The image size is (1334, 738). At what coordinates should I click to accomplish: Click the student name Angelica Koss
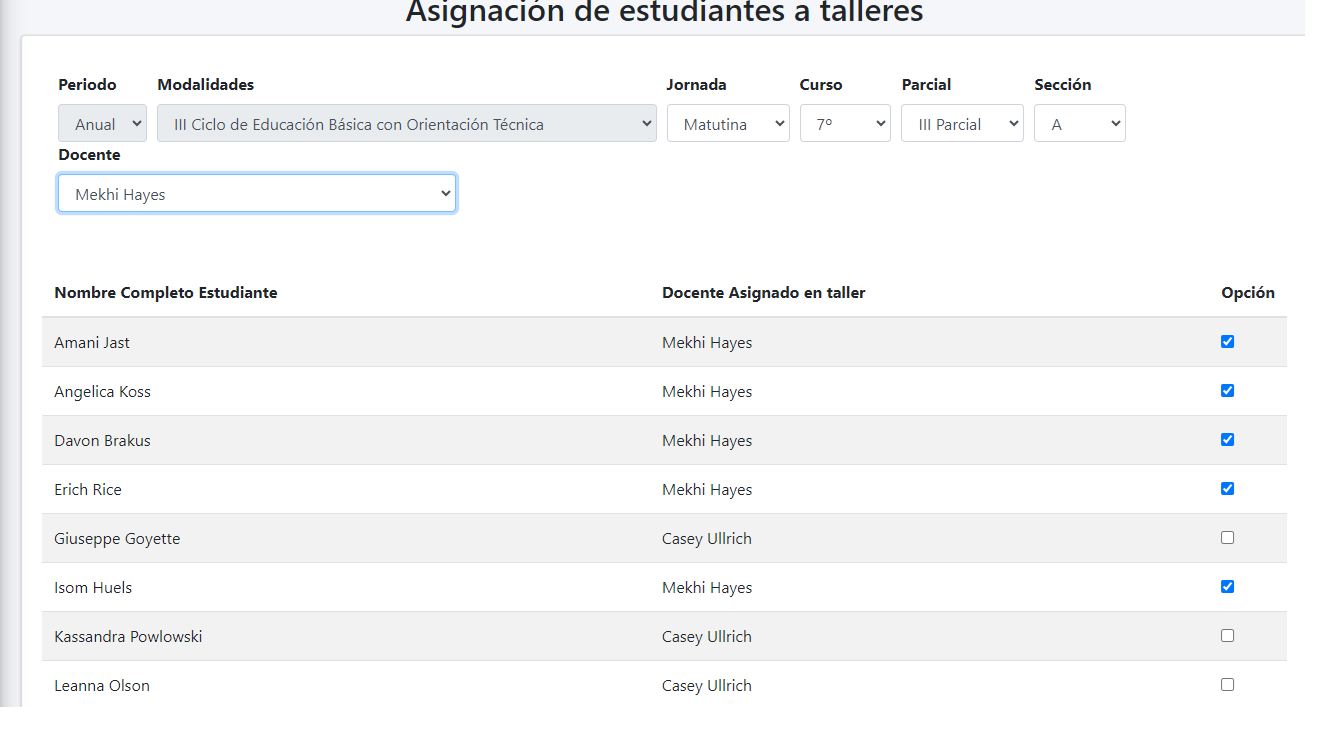[102, 392]
